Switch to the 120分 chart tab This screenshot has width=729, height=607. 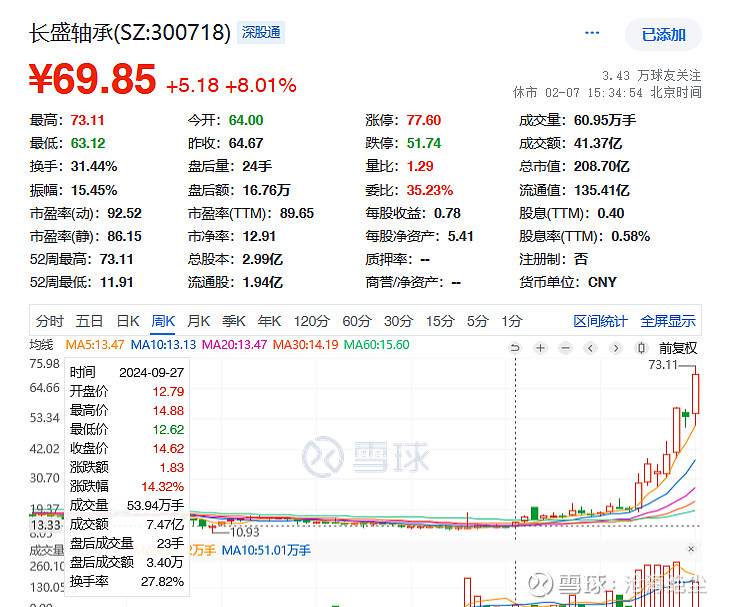[x=311, y=321]
